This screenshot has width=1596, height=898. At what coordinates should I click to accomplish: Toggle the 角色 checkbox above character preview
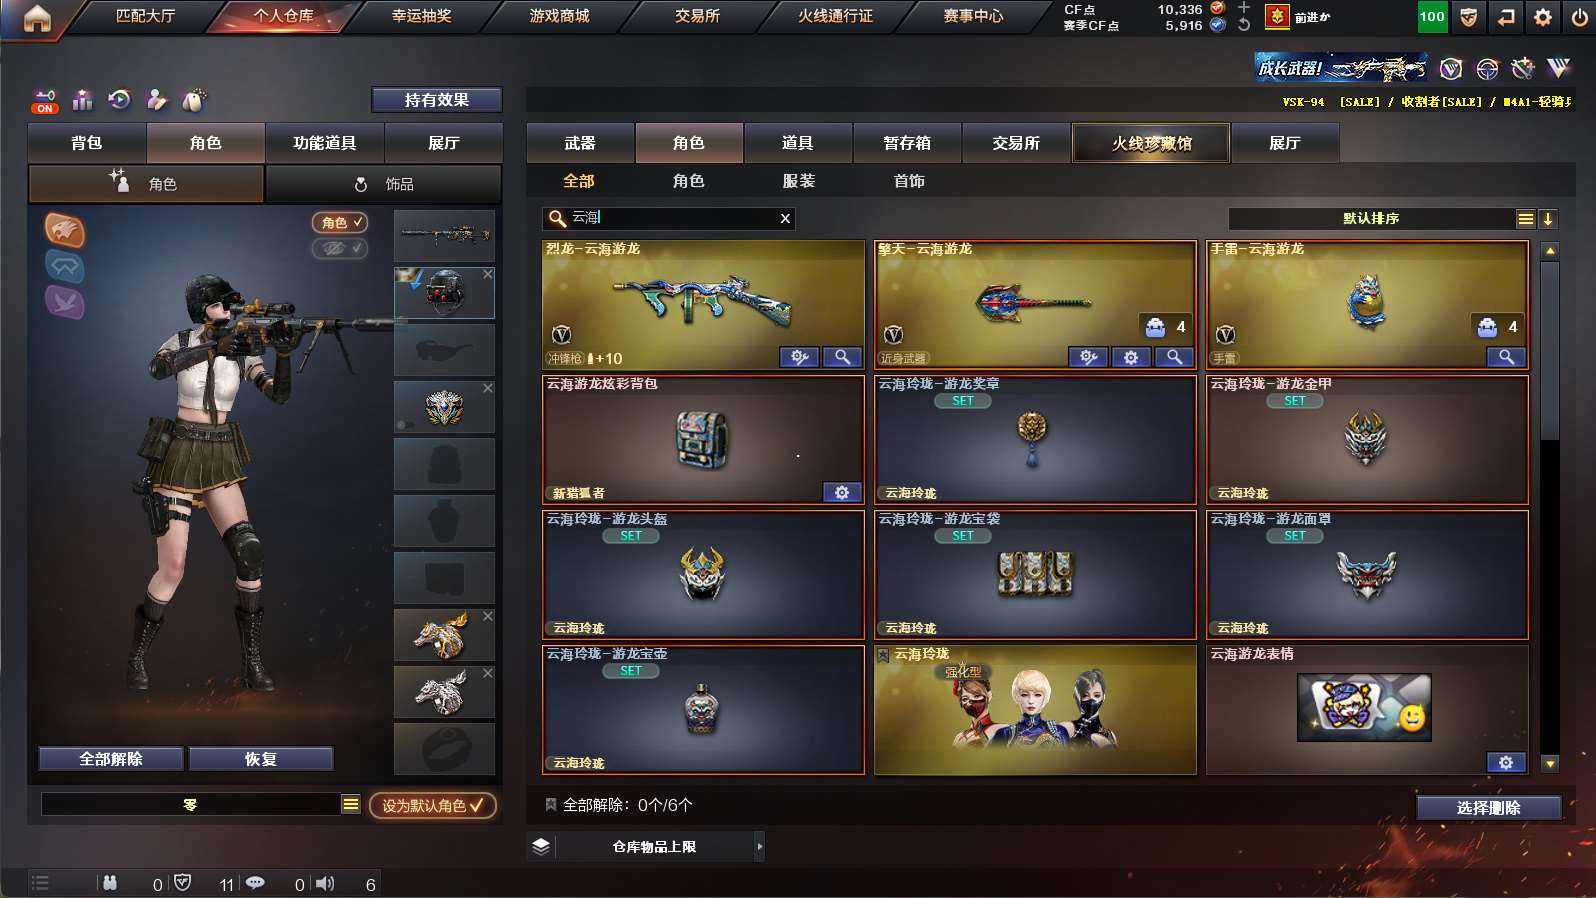point(340,222)
